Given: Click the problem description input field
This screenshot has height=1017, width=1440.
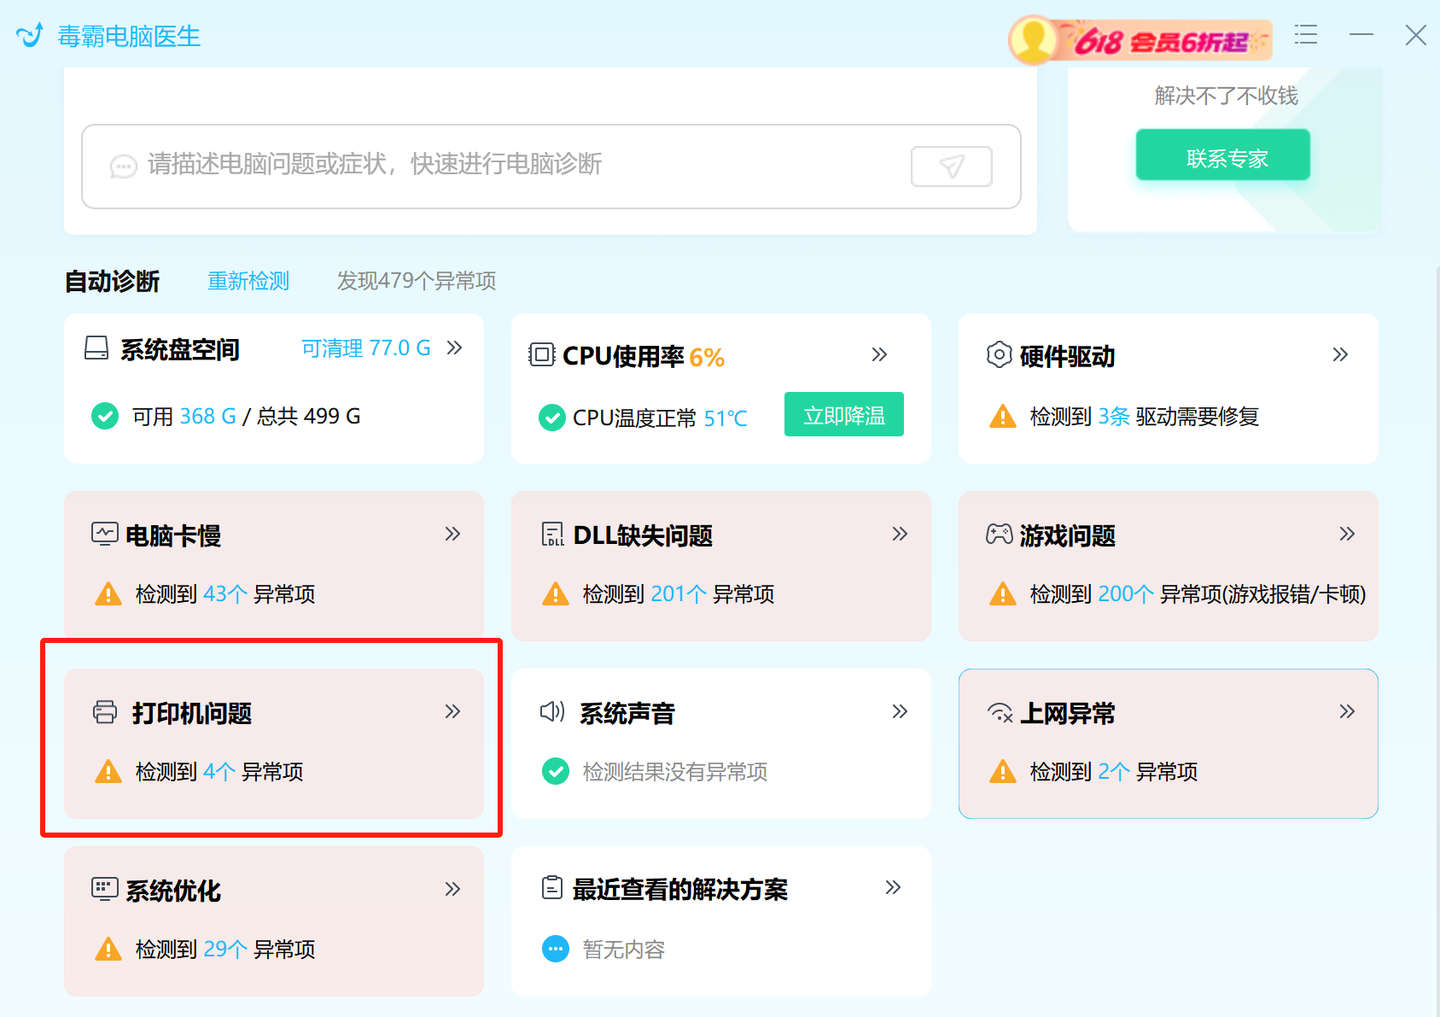Looking at the screenshot, I should coord(551,166).
